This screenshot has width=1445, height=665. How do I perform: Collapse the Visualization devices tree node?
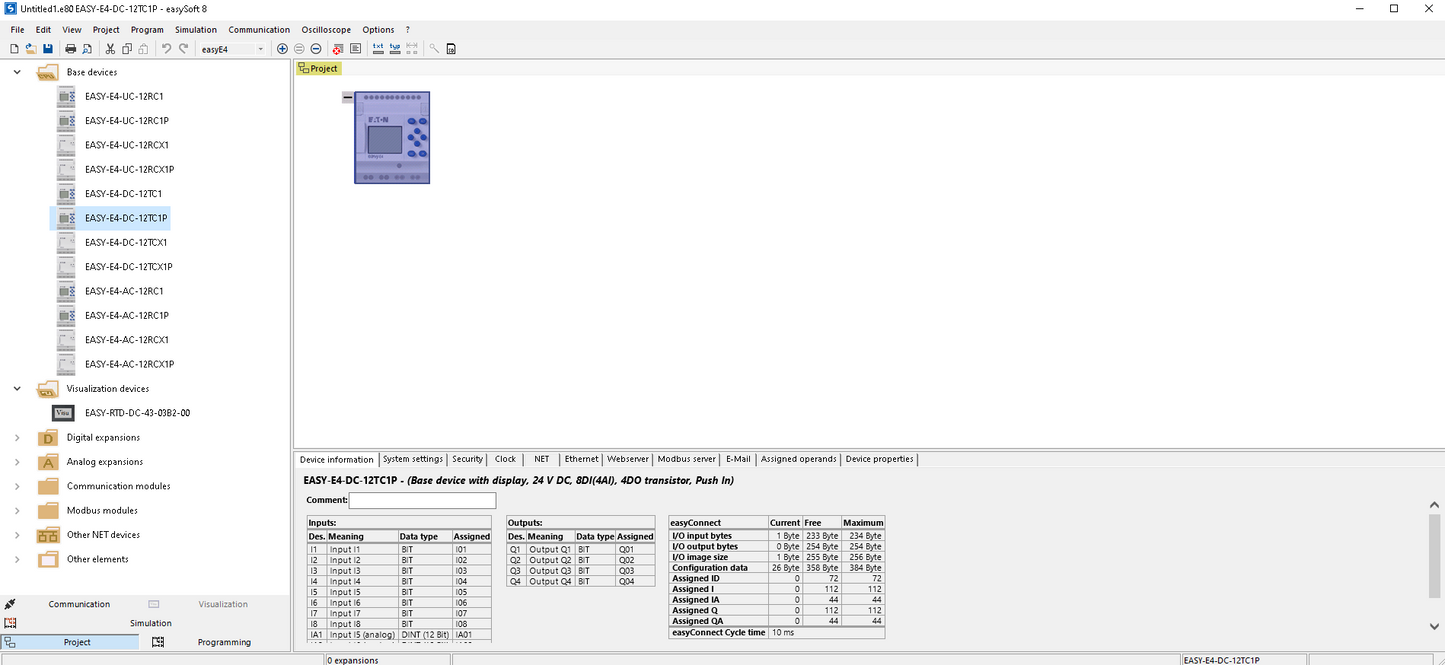pyautogui.click(x=17, y=389)
